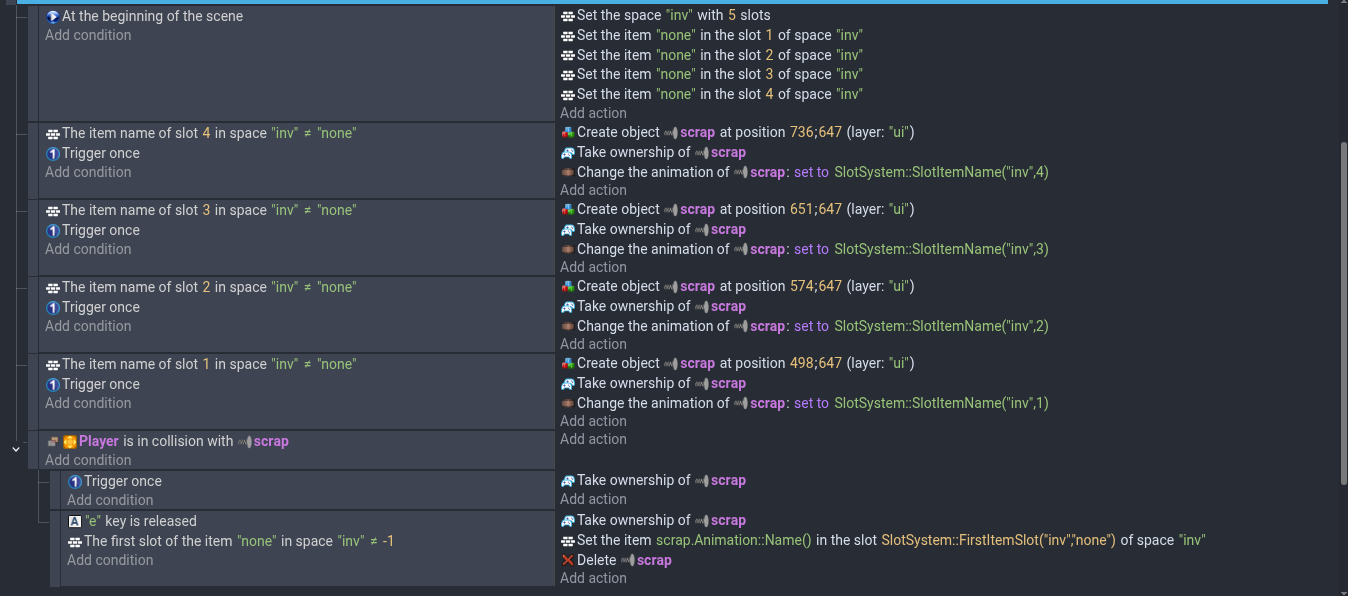Select the position value 574;647
This screenshot has width=1348, height=596.
point(816,286)
